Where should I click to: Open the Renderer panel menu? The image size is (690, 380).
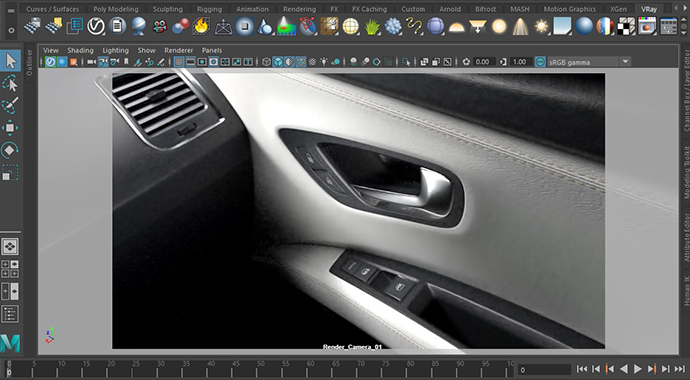click(x=179, y=50)
